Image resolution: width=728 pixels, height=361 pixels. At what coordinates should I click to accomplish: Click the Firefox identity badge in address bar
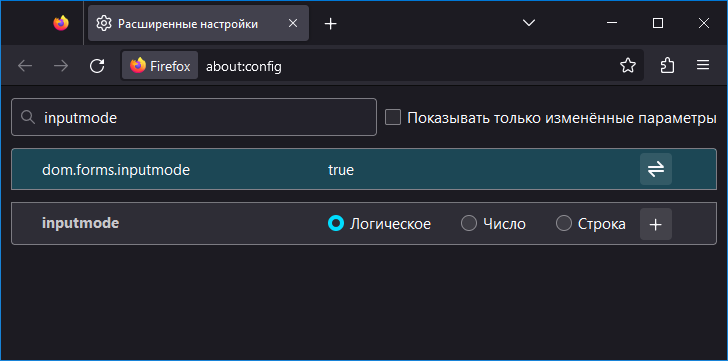tap(160, 66)
